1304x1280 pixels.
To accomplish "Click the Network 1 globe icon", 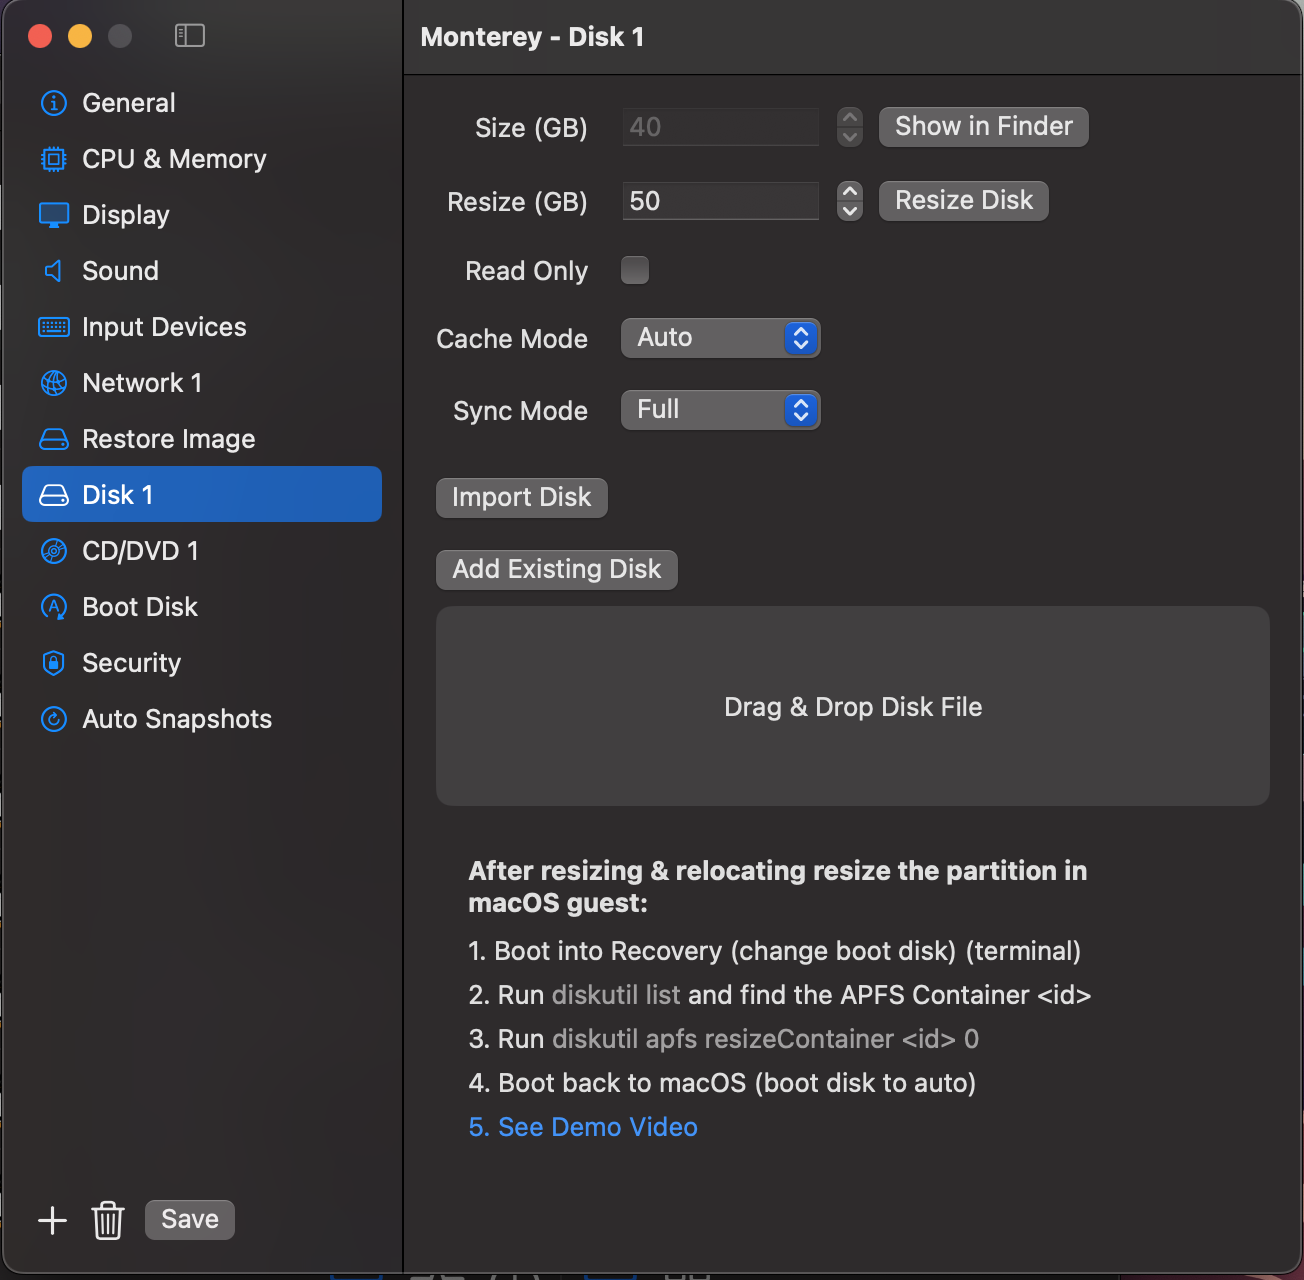I will click(54, 383).
